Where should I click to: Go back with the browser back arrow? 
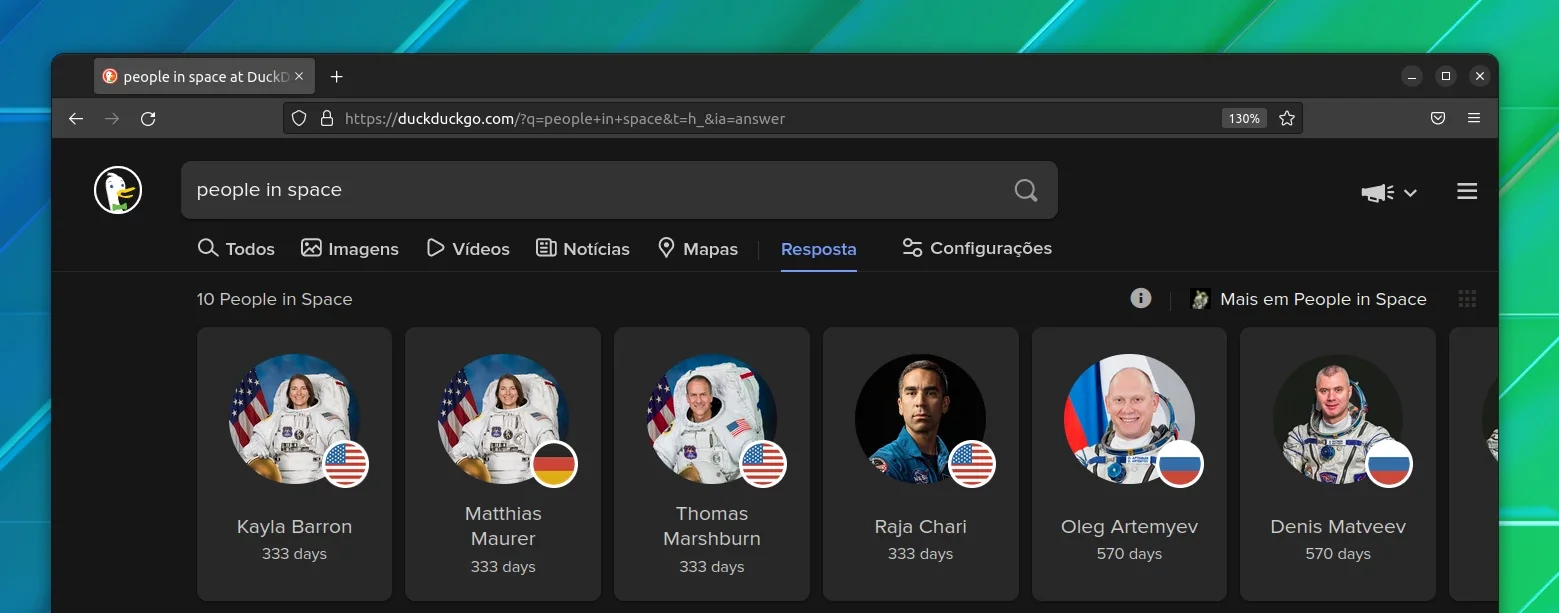76,118
